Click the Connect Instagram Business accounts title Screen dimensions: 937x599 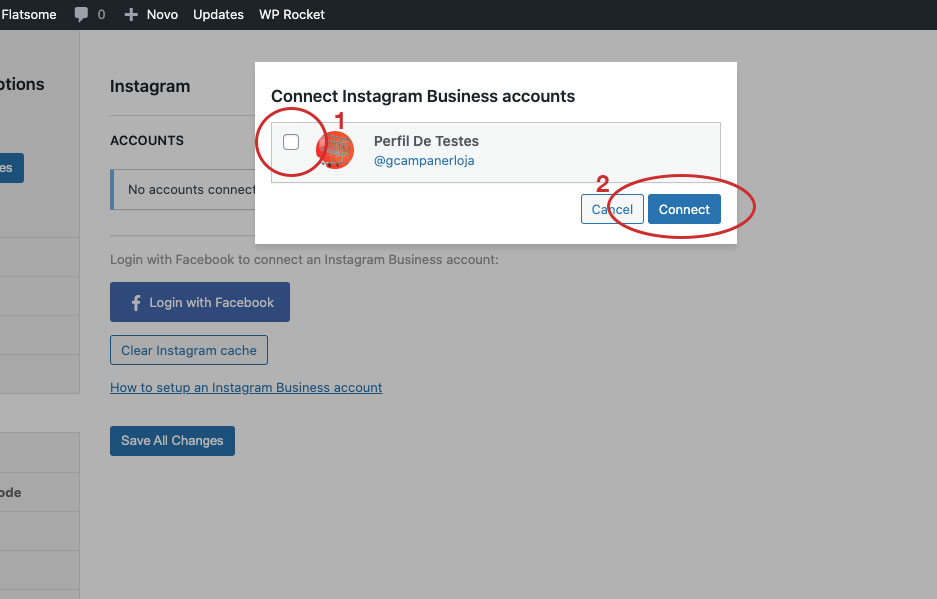click(x=423, y=96)
